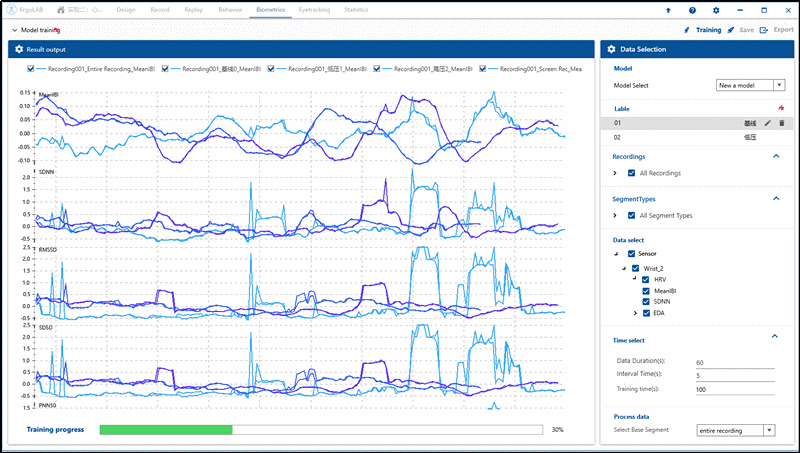Expand the EDA tree node

pyautogui.click(x=634, y=313)
